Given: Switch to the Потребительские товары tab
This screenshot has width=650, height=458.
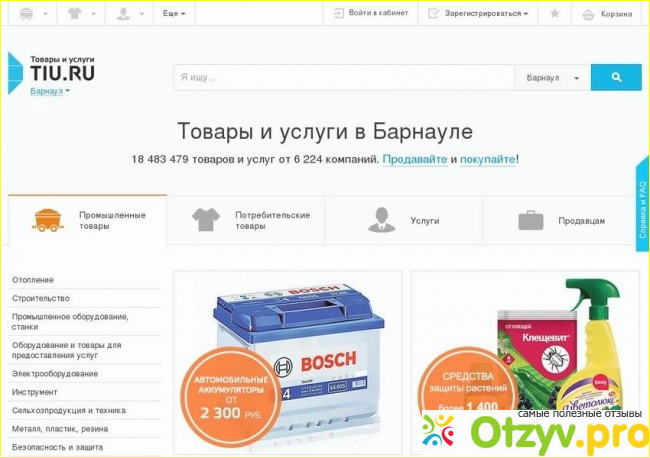Looking at the screenshot, I should pos(250,220).
